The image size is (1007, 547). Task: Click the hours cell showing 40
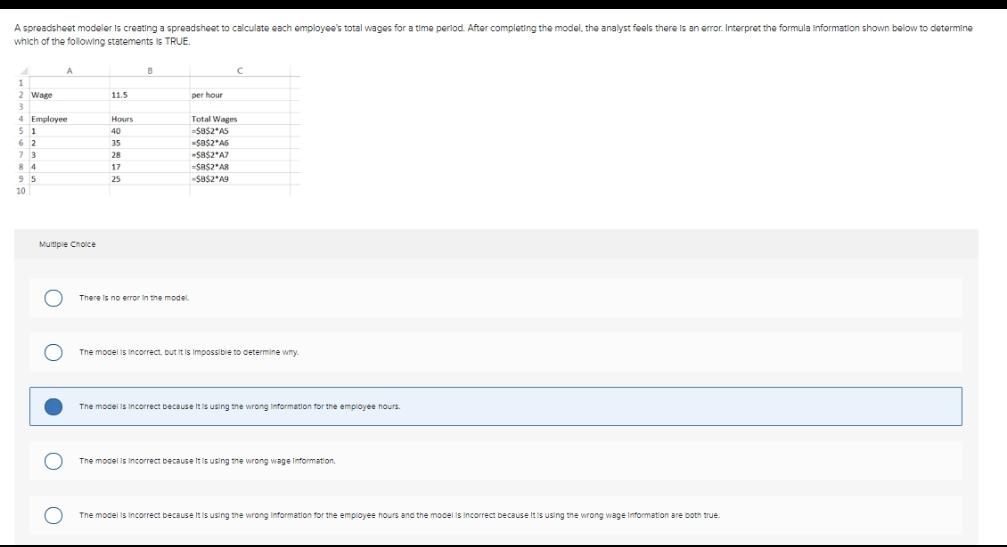point(149,131)
